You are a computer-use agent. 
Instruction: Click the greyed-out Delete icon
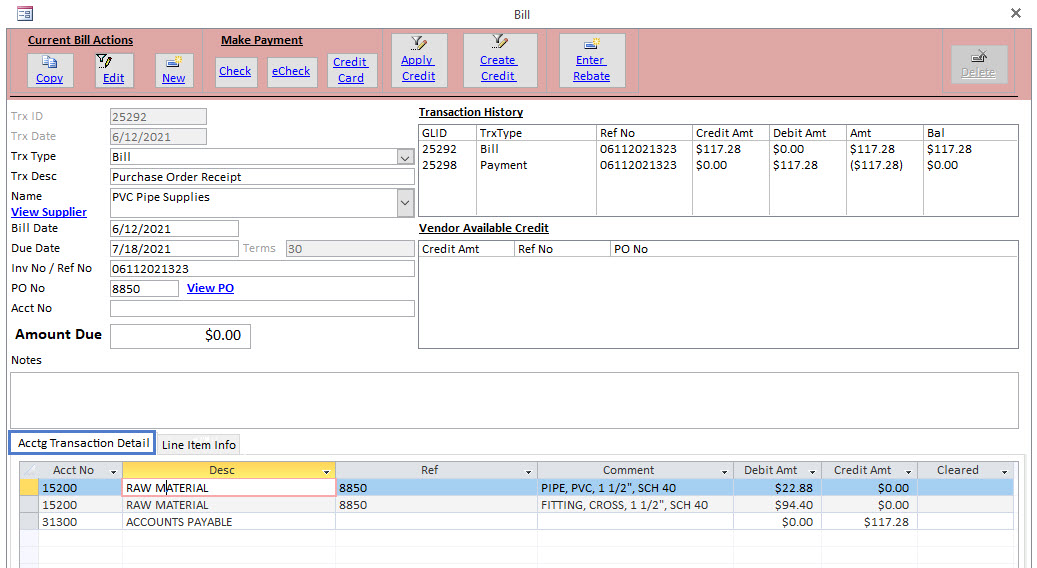click(x=979, y=56)
